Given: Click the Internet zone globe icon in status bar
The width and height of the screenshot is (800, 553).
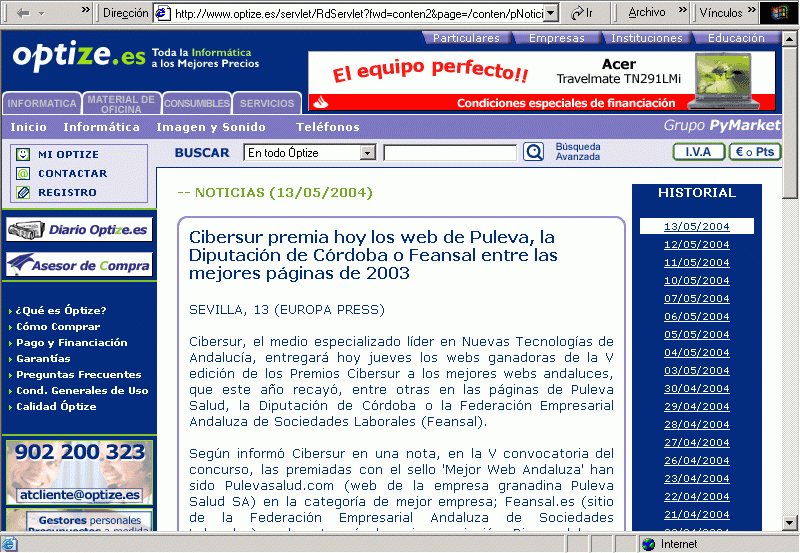Looking at the screenshot, I should click(x=648, y=544).
